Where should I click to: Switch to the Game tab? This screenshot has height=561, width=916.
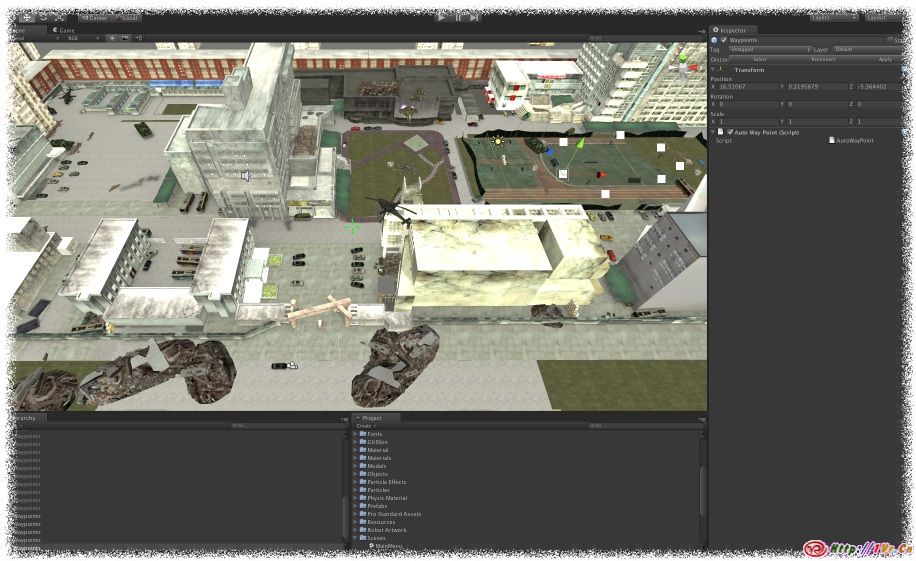[66, 30]
